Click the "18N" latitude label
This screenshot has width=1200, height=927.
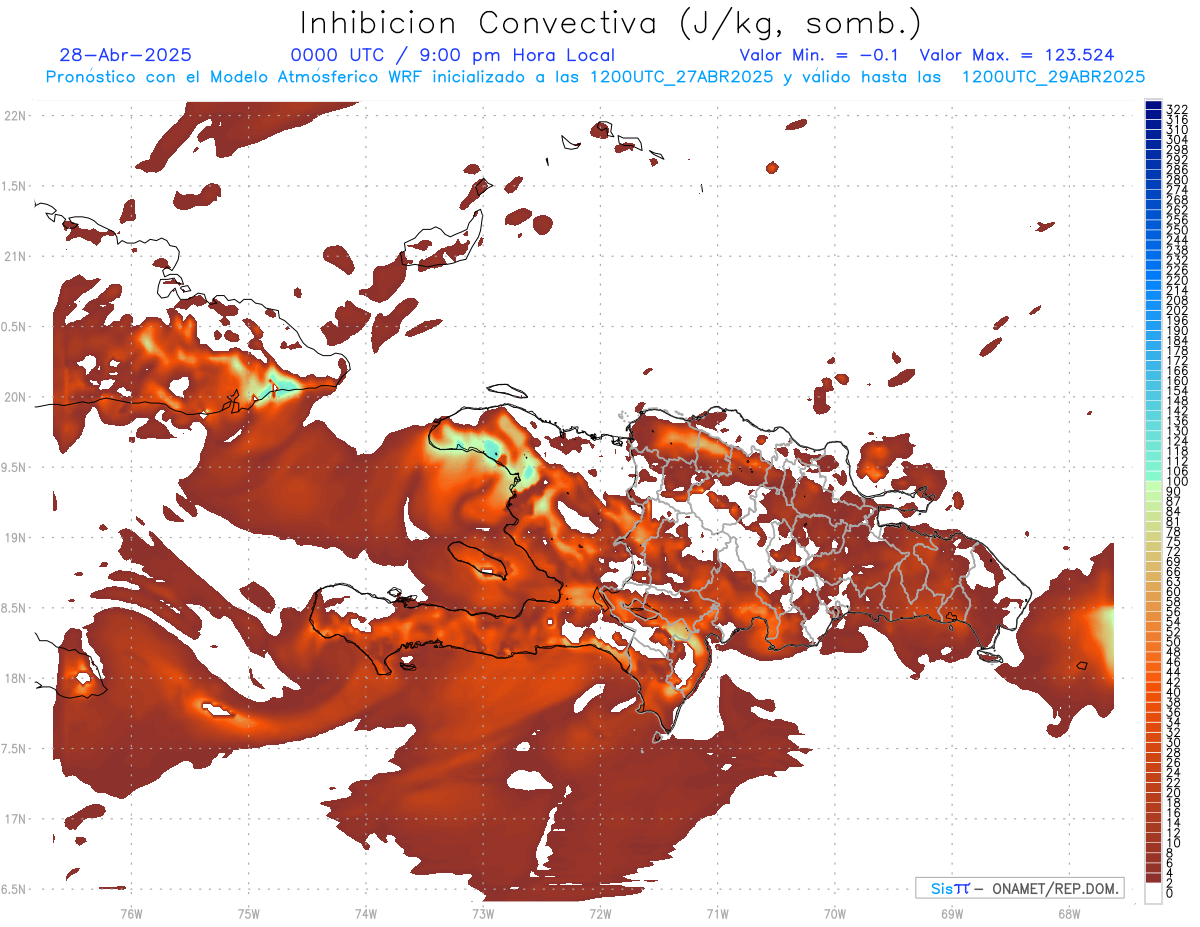(16, 678)
